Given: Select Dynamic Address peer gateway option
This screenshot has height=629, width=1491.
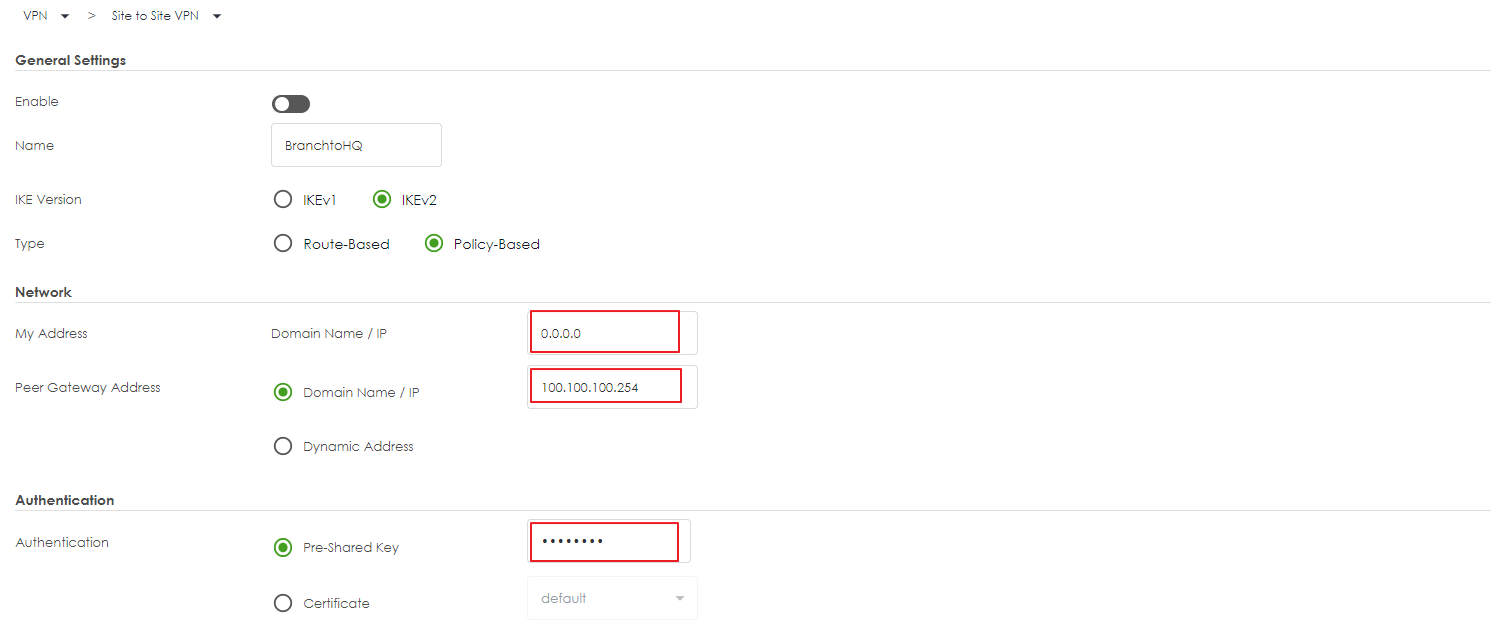Looking at the screenshot, I should pos(282,446).
